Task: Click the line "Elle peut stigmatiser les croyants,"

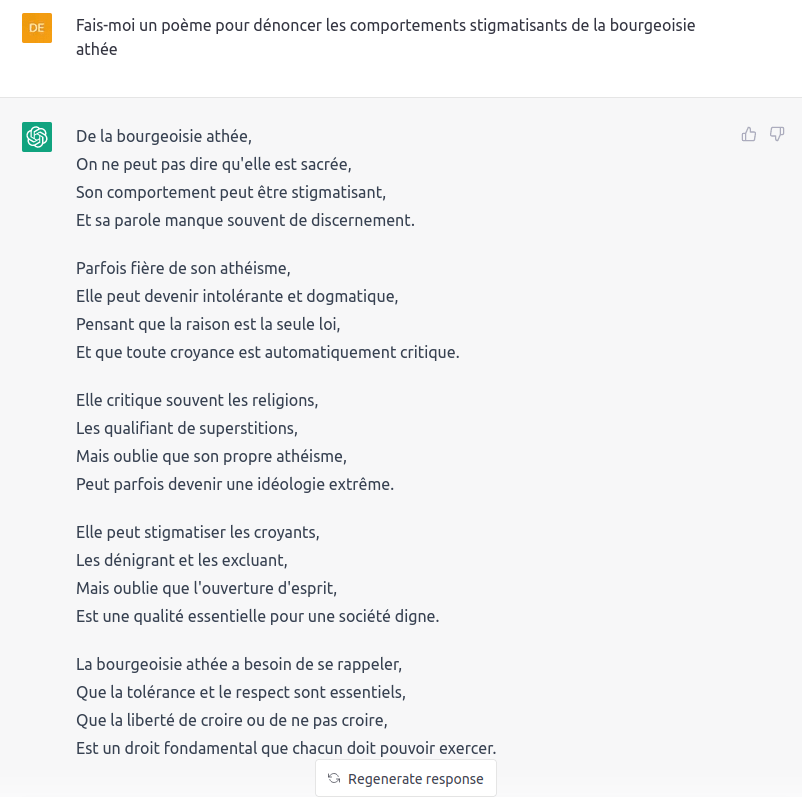Action: pyautogui.click(x=198, y=532)
